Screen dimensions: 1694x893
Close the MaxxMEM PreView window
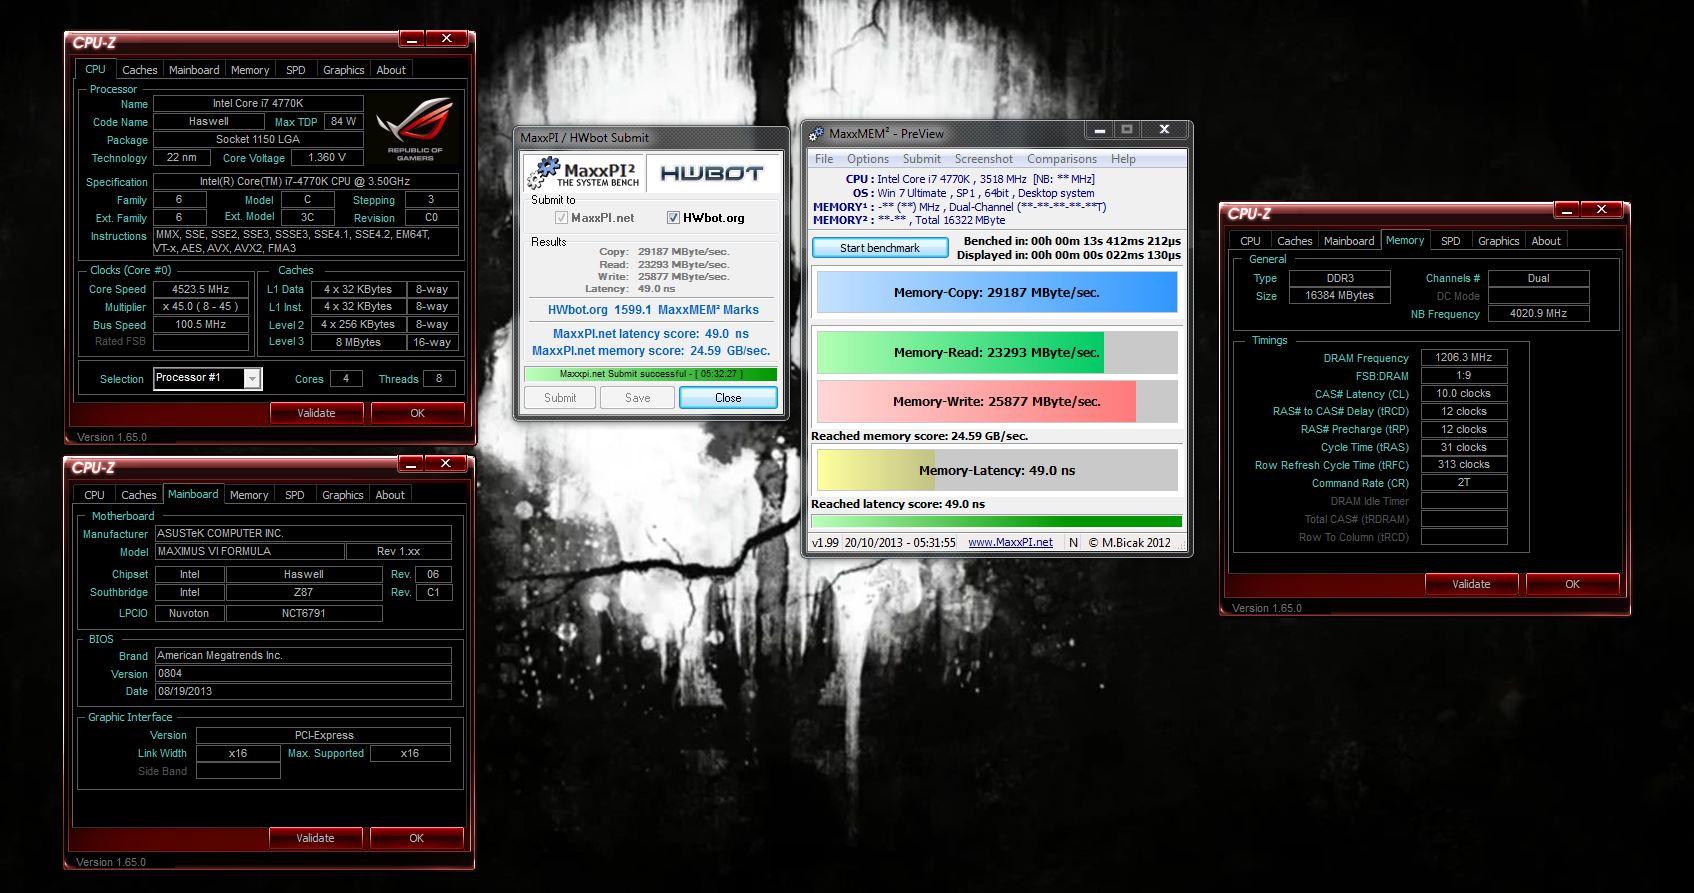tap(1164, 130)
